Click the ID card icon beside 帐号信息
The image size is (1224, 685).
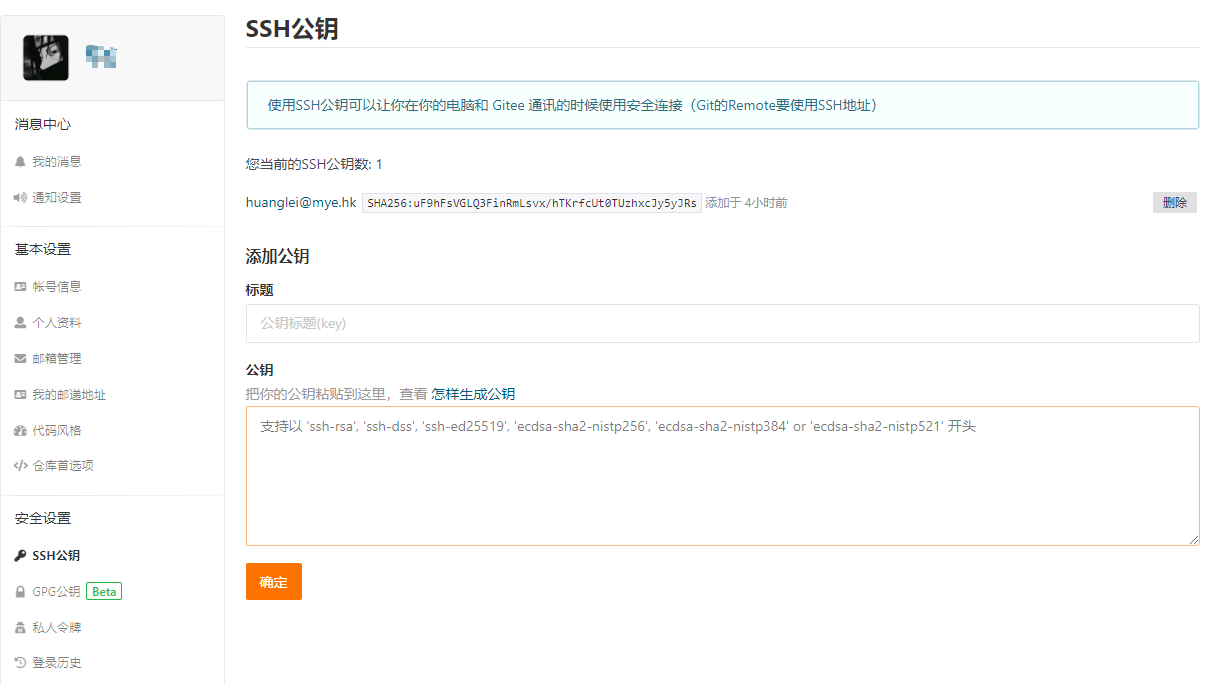tap(20, 286)
